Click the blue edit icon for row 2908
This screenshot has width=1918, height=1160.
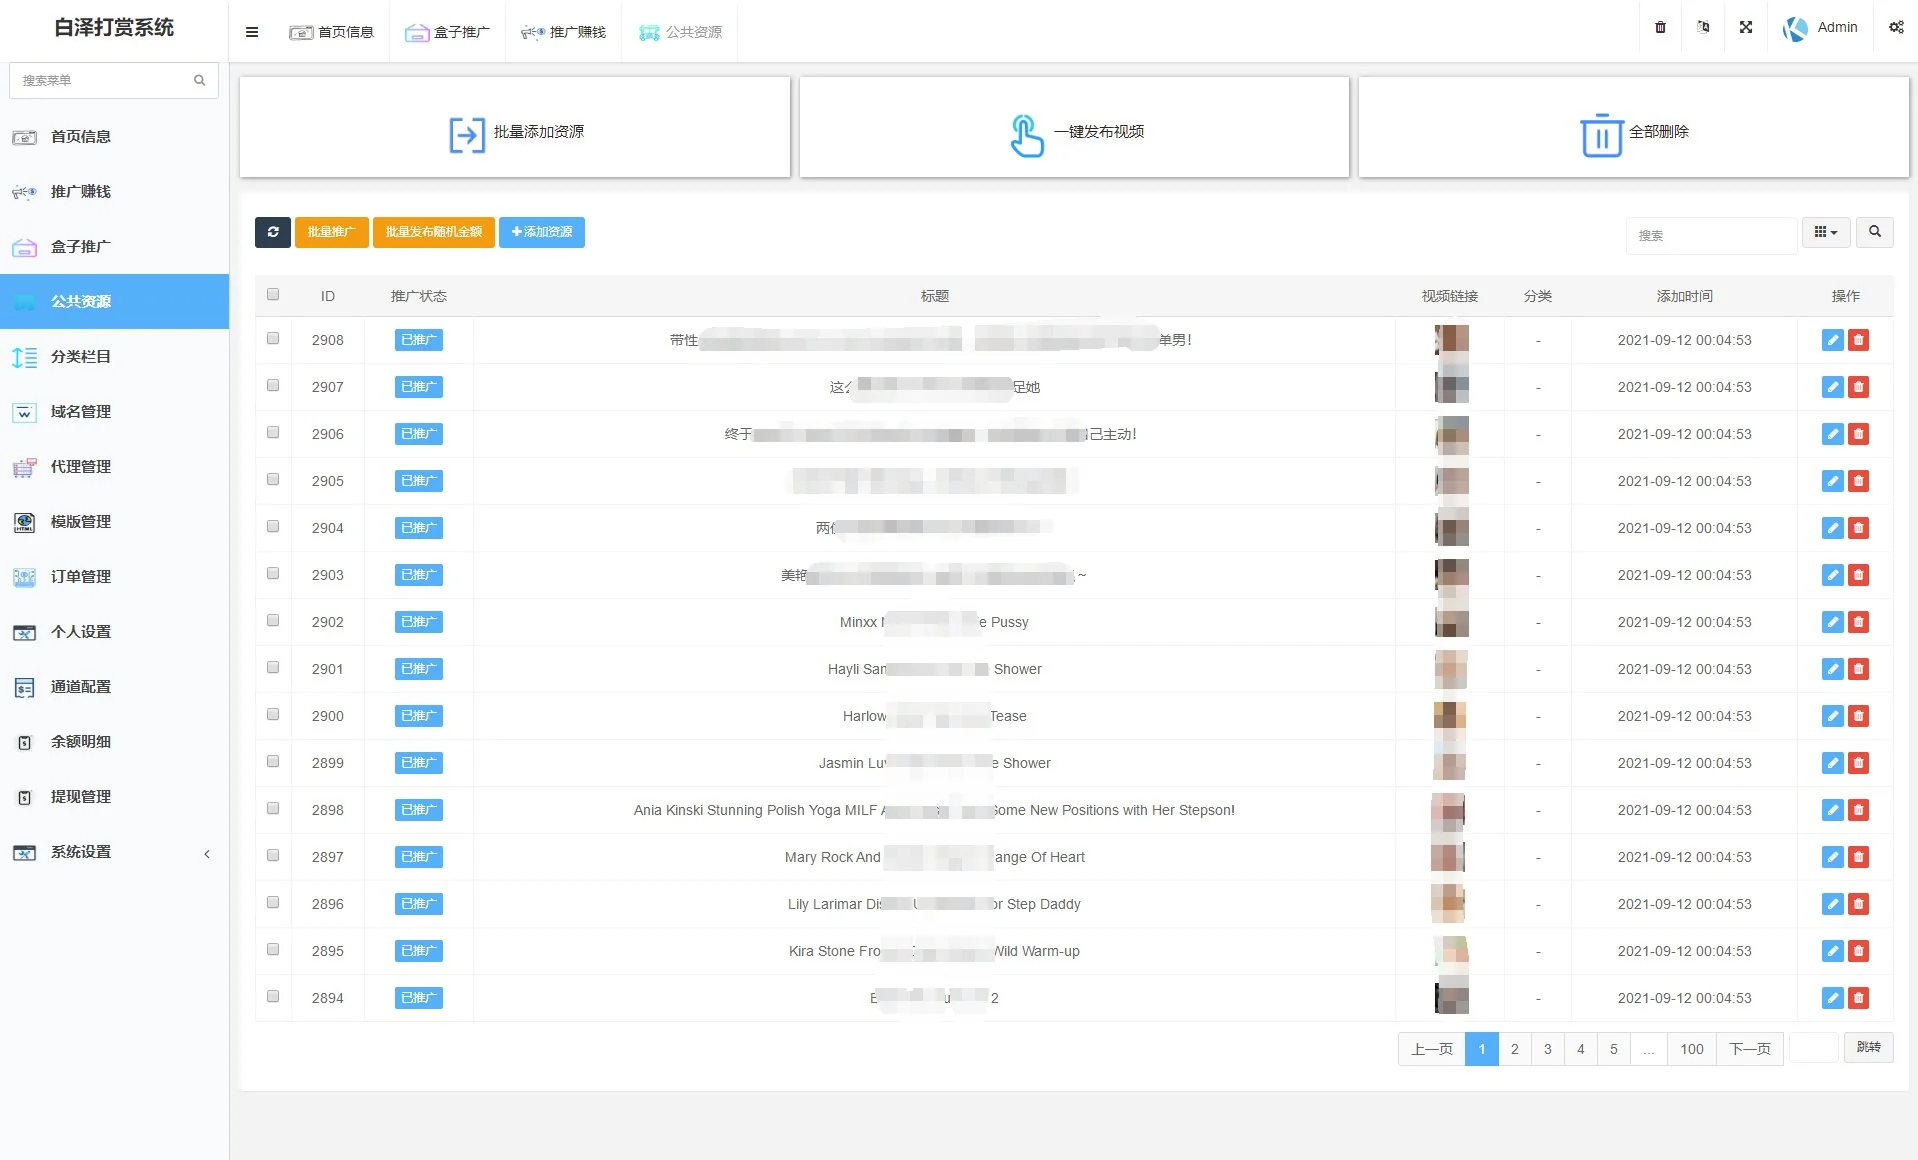coord(1832,340)
